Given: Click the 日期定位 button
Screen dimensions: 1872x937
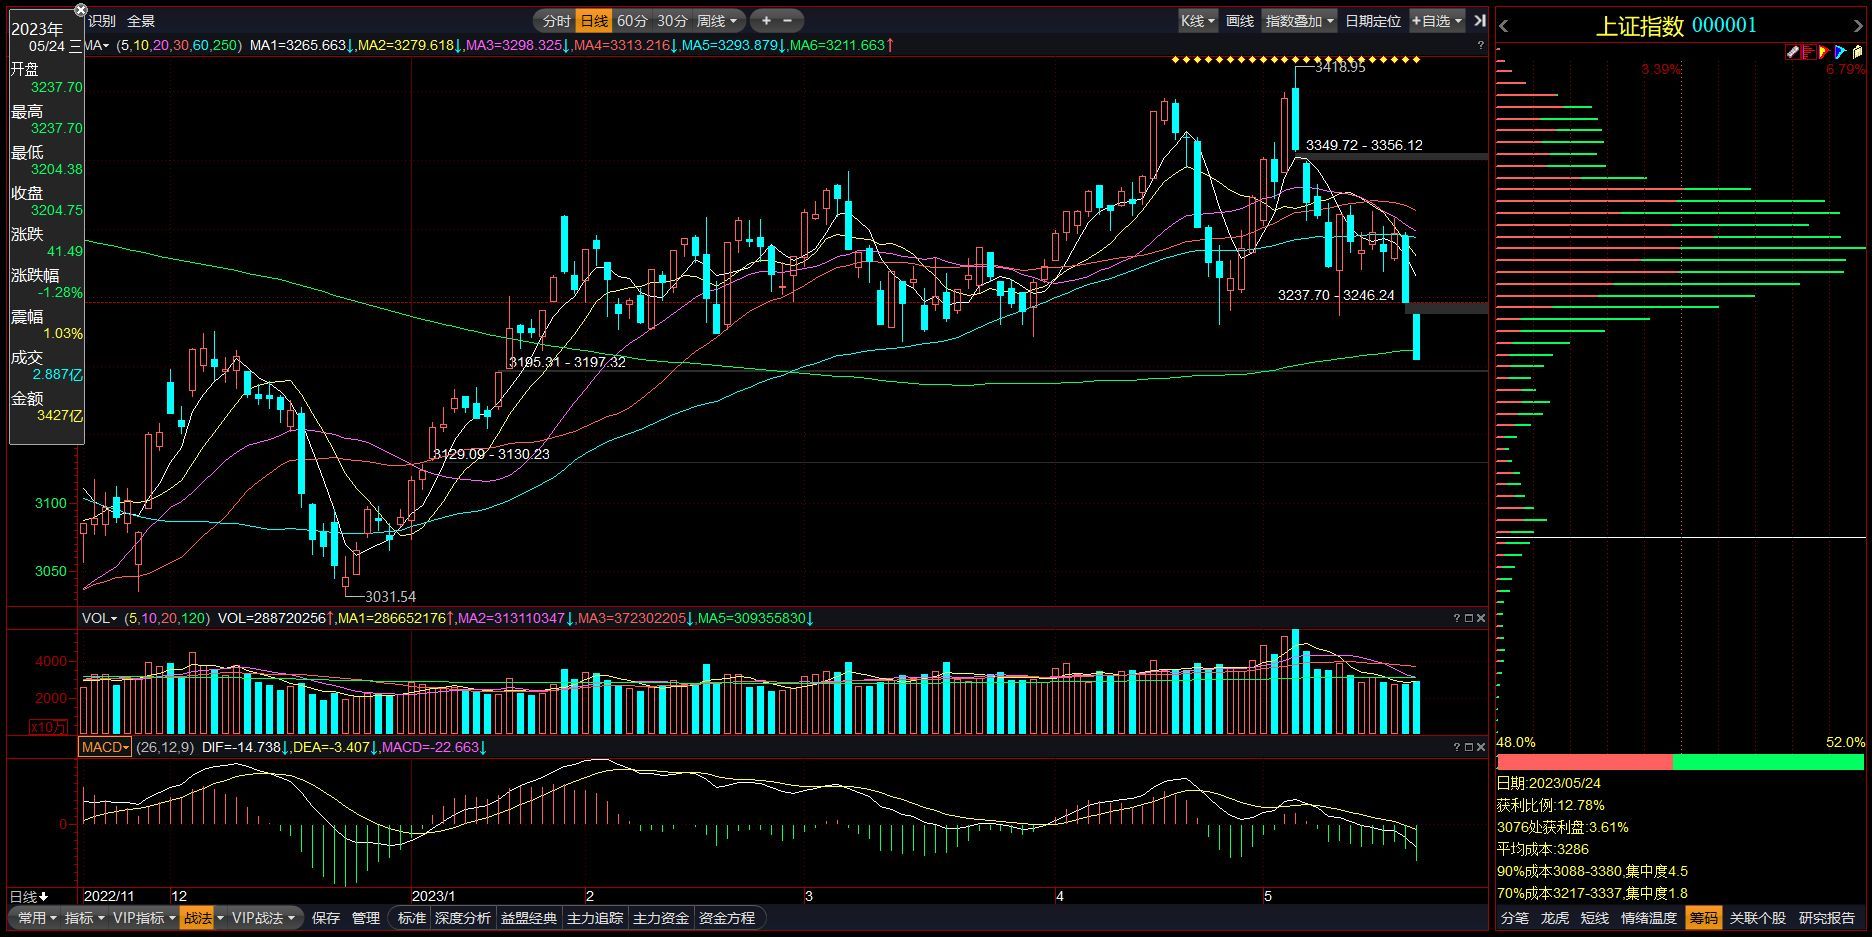Looking at the screenshot, I should click(x=1372, y=21).
